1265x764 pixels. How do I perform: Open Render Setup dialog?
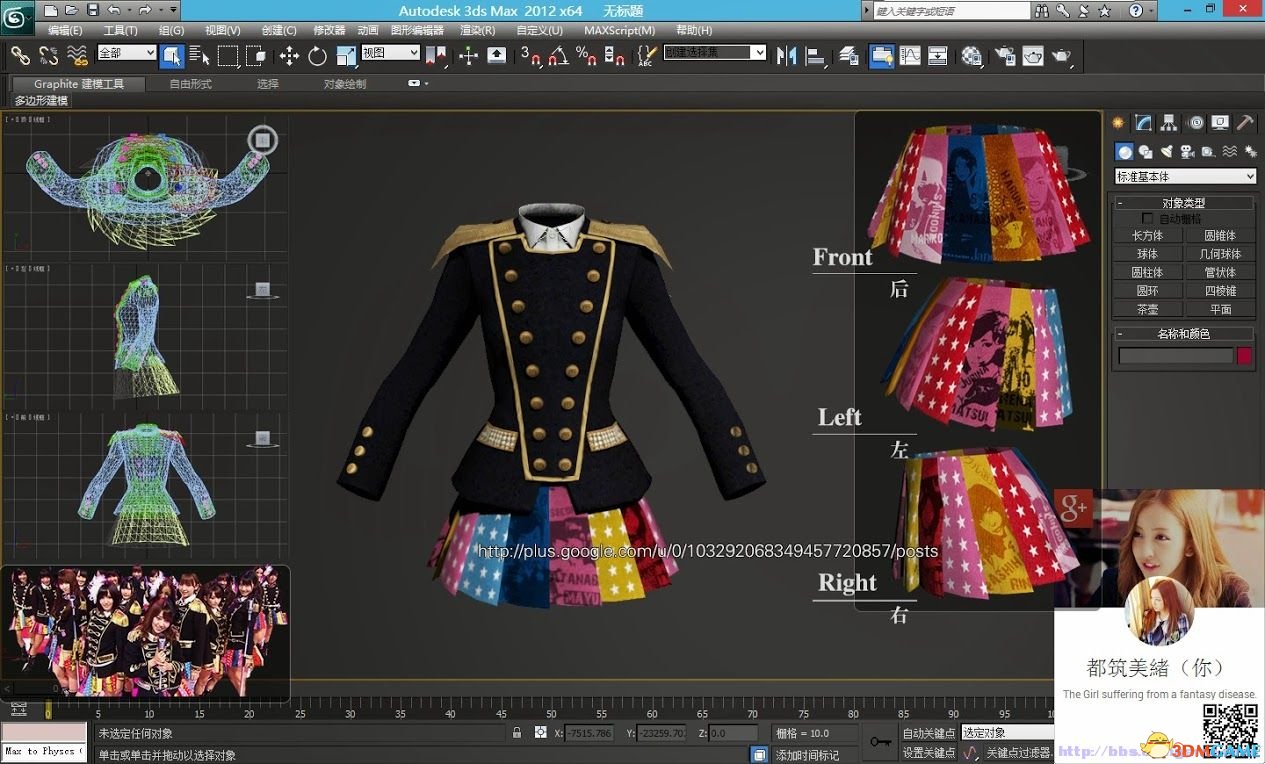1004,55
